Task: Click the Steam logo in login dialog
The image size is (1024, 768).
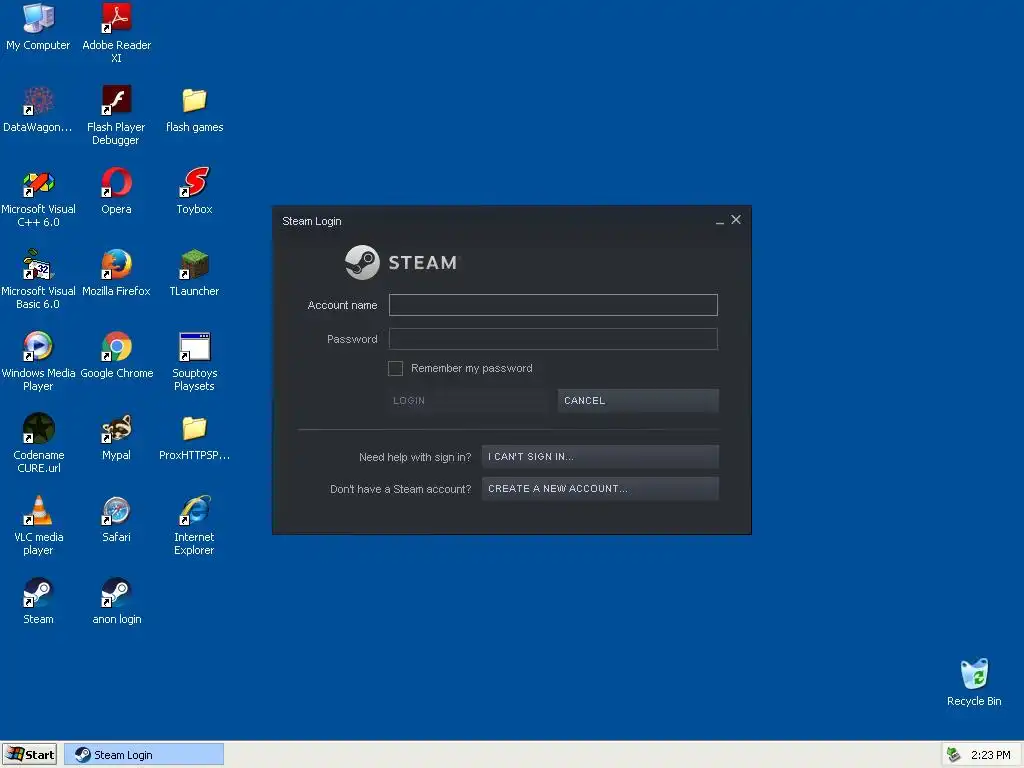Action: 402,263
